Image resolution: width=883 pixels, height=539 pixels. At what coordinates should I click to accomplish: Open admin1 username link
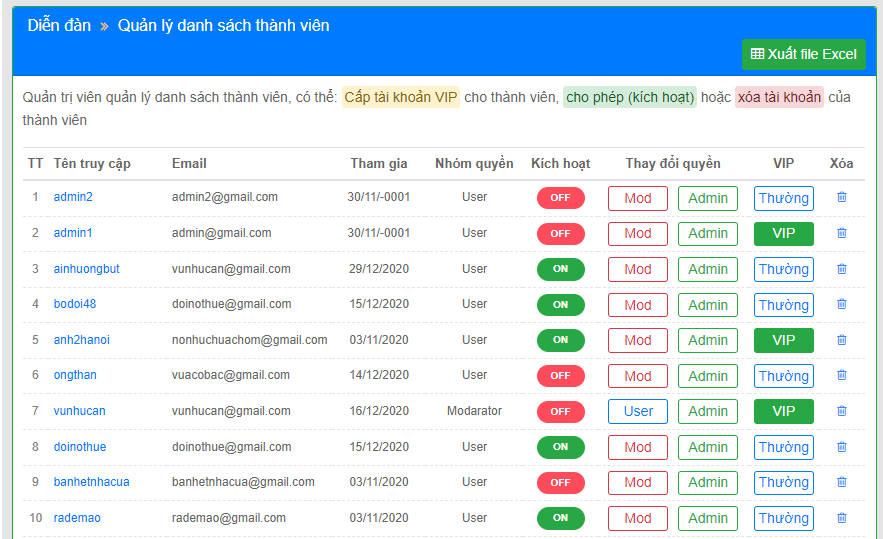[x=73, y=233]
